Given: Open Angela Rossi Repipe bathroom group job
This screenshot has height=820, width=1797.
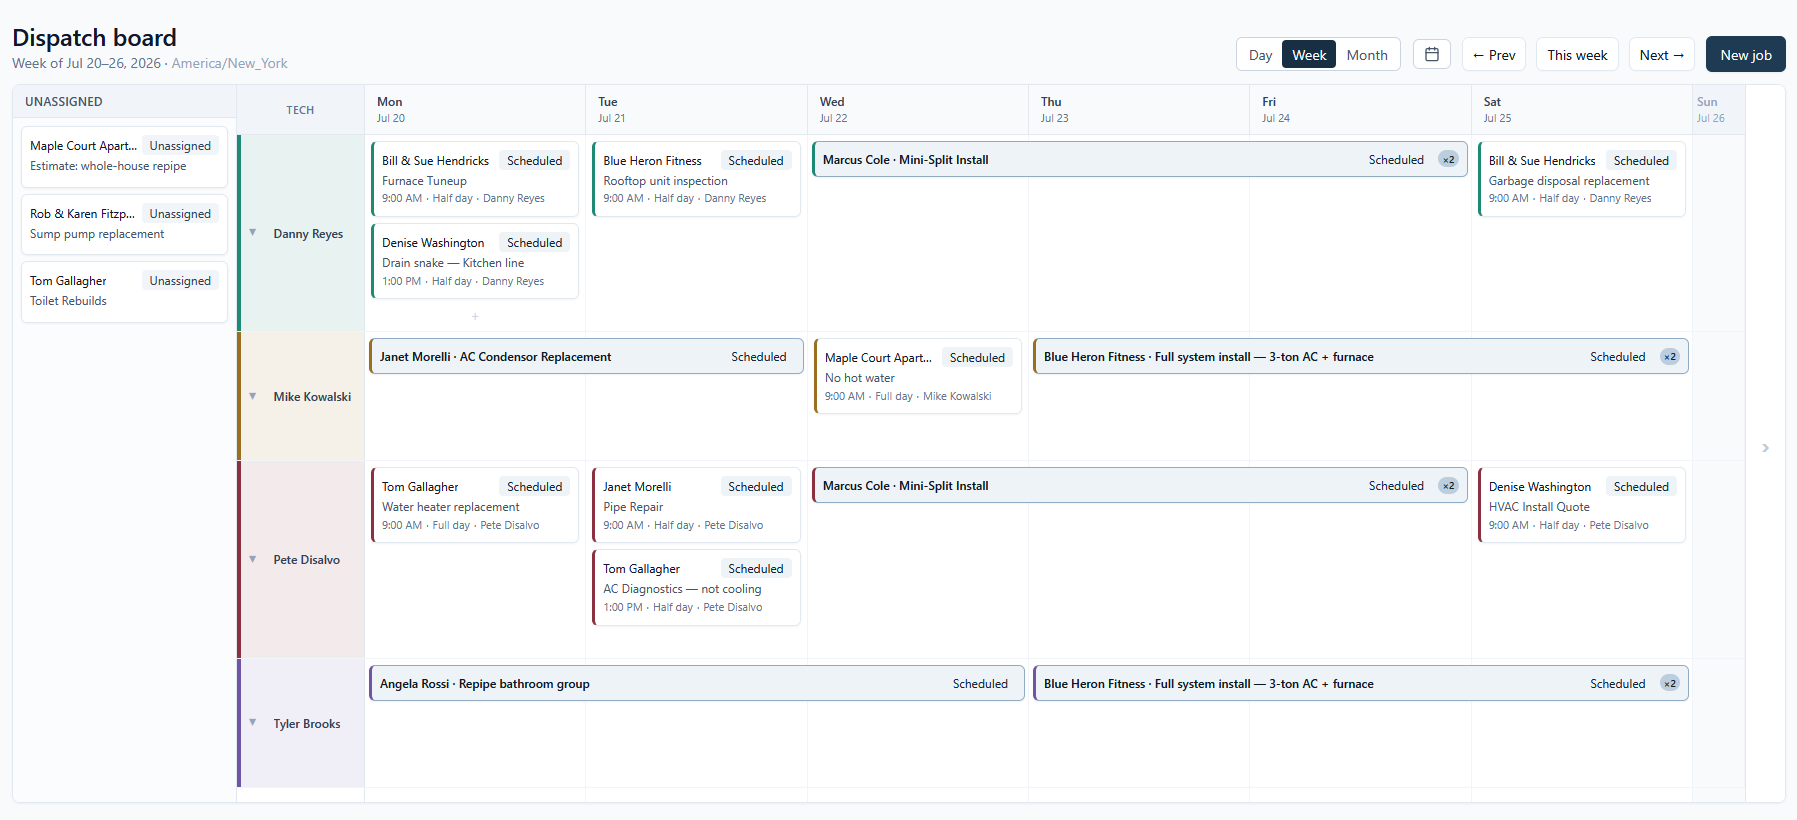Looking at the screenshot, I should [697, 684].
